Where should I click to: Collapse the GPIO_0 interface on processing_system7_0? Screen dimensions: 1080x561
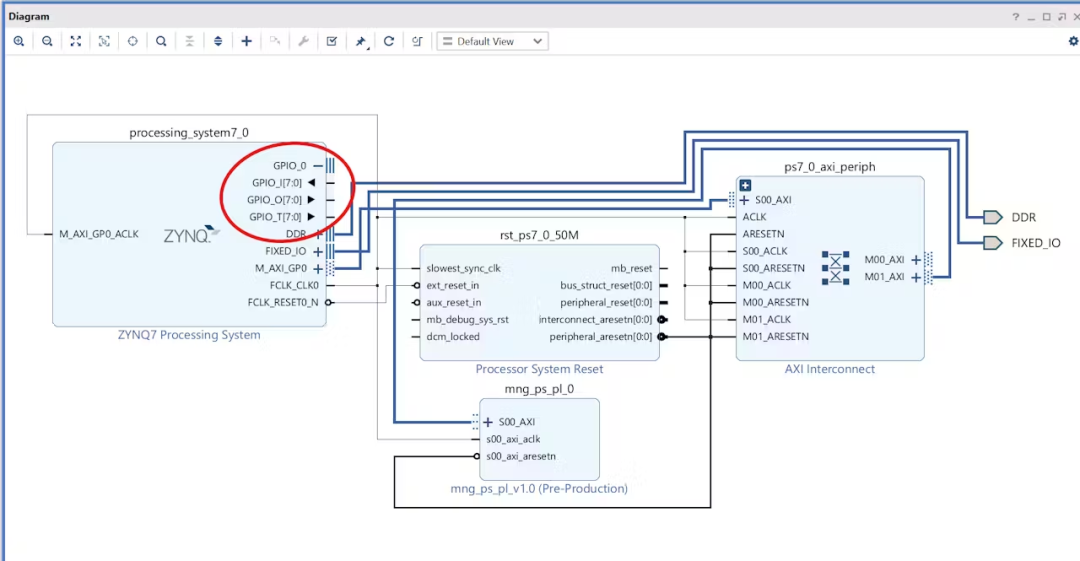318,165
